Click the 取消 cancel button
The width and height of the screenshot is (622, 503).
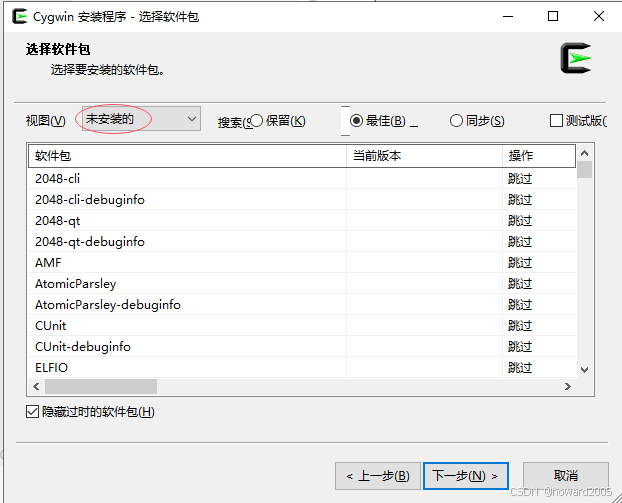click(566, 476)
